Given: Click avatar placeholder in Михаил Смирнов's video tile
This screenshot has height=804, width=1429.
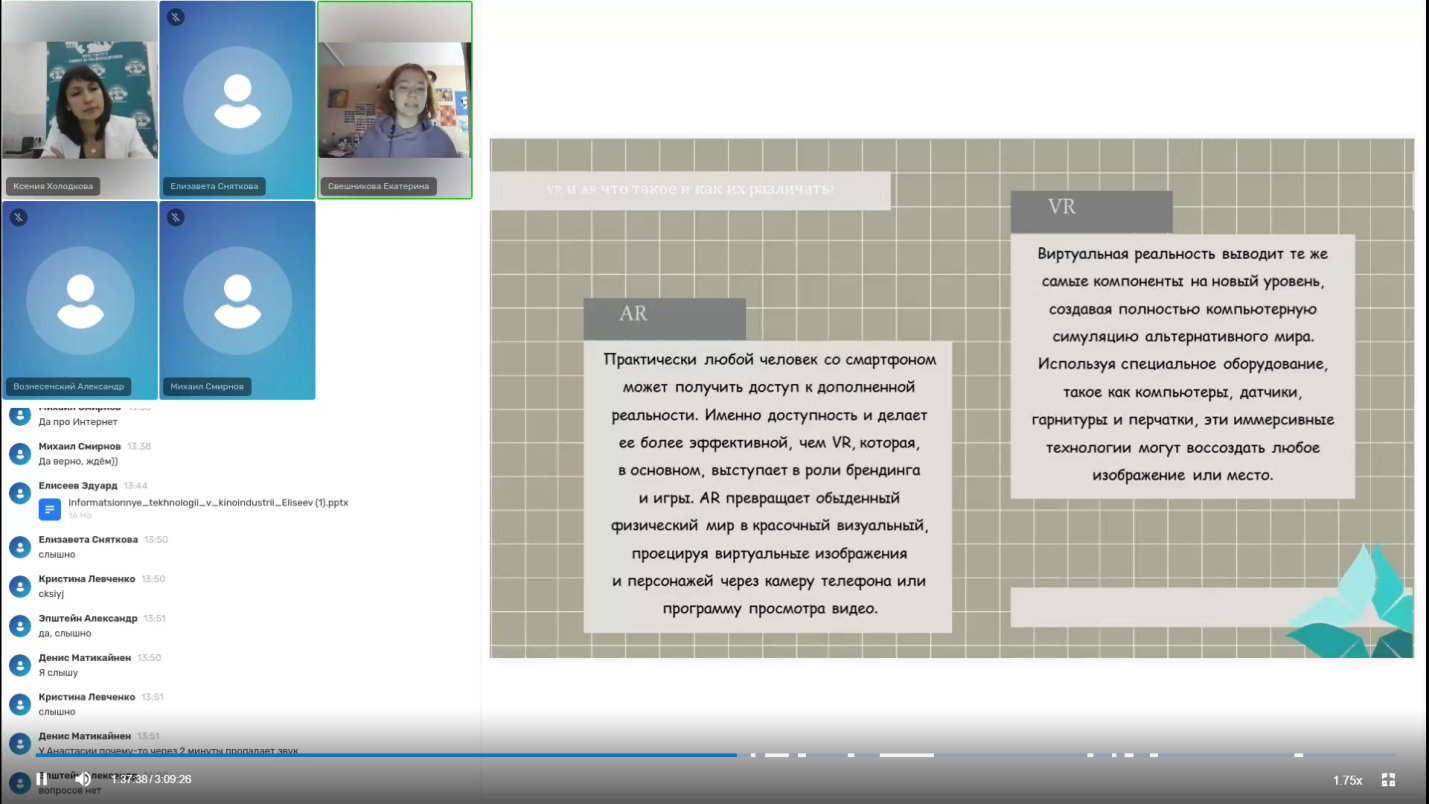Looking at the screenshot, I should pos(237,300).
